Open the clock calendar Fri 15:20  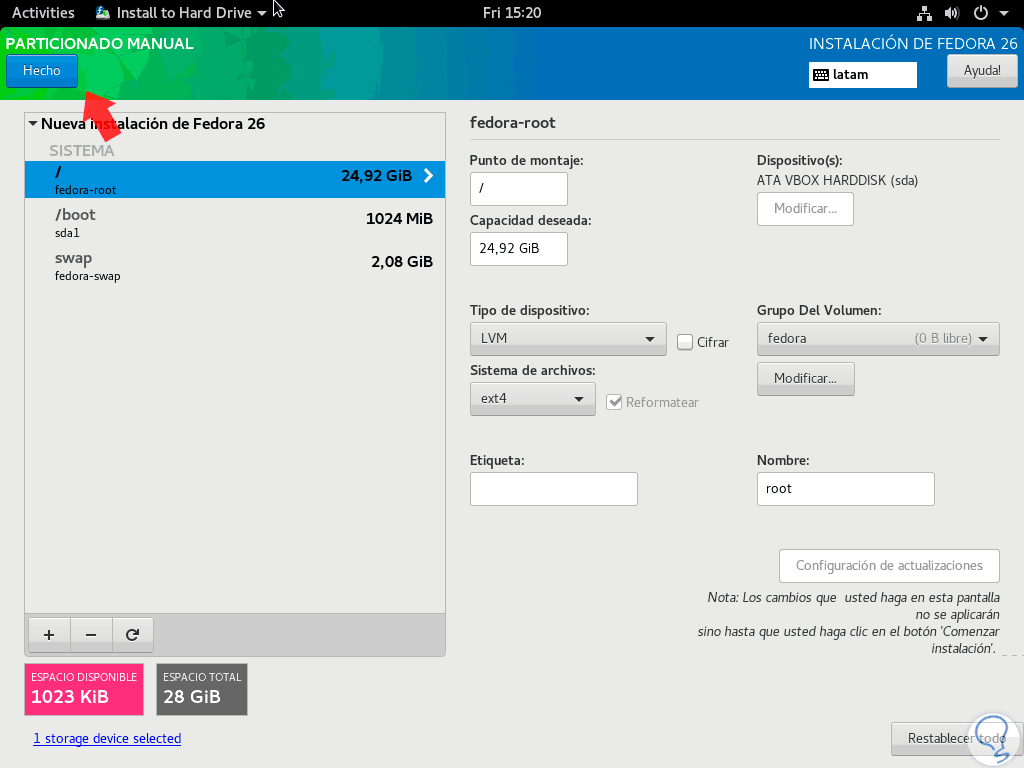pos(511,12)
